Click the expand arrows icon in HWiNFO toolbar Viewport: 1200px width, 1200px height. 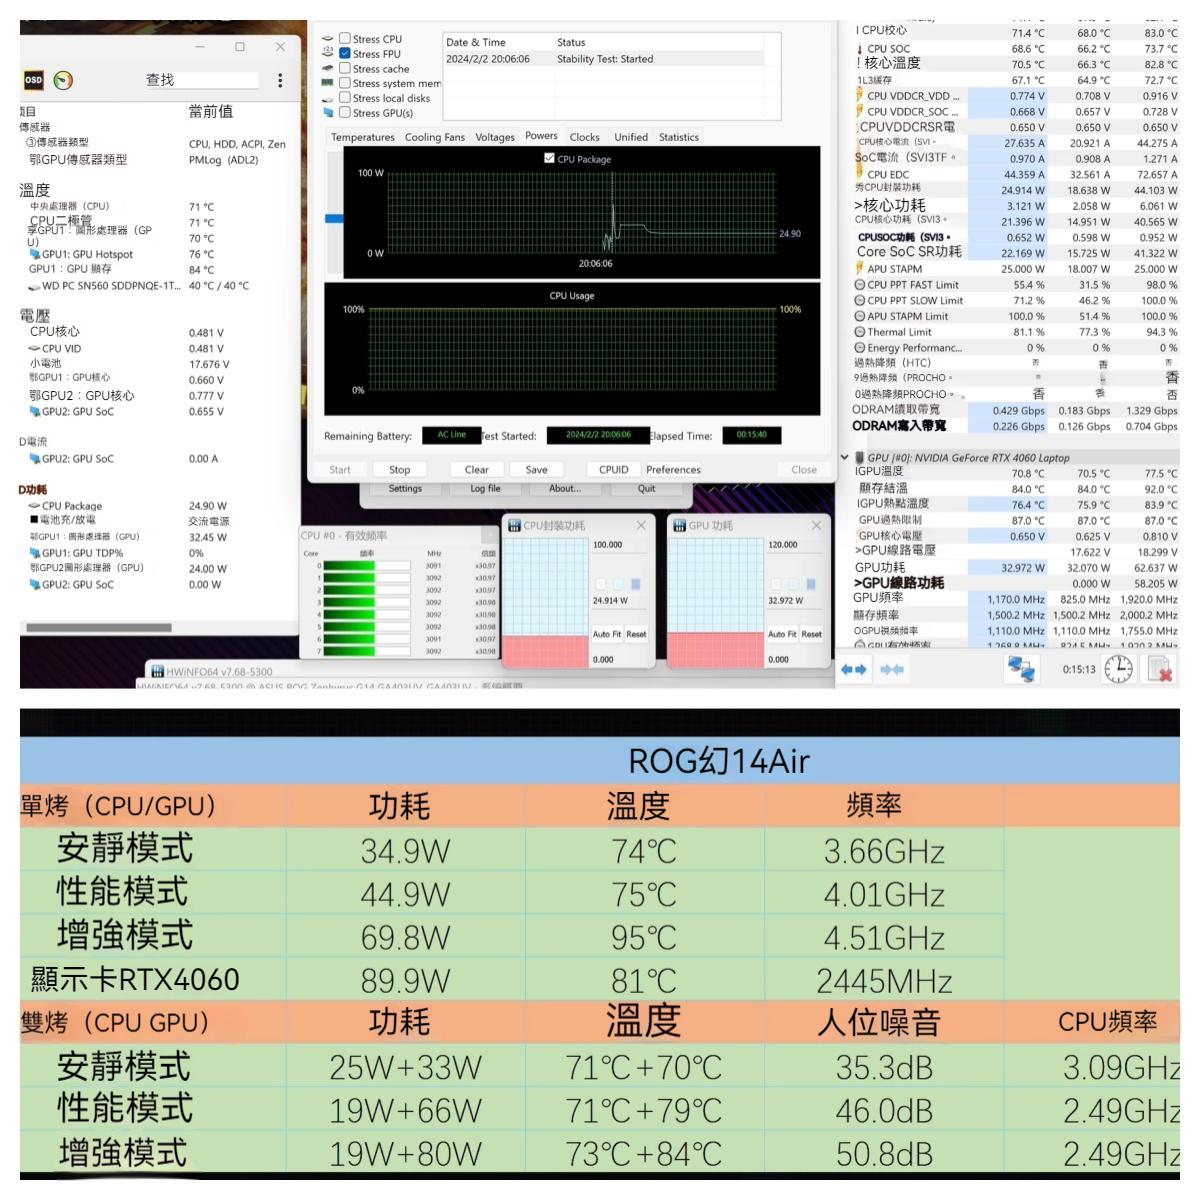click(x=854, y=669)
